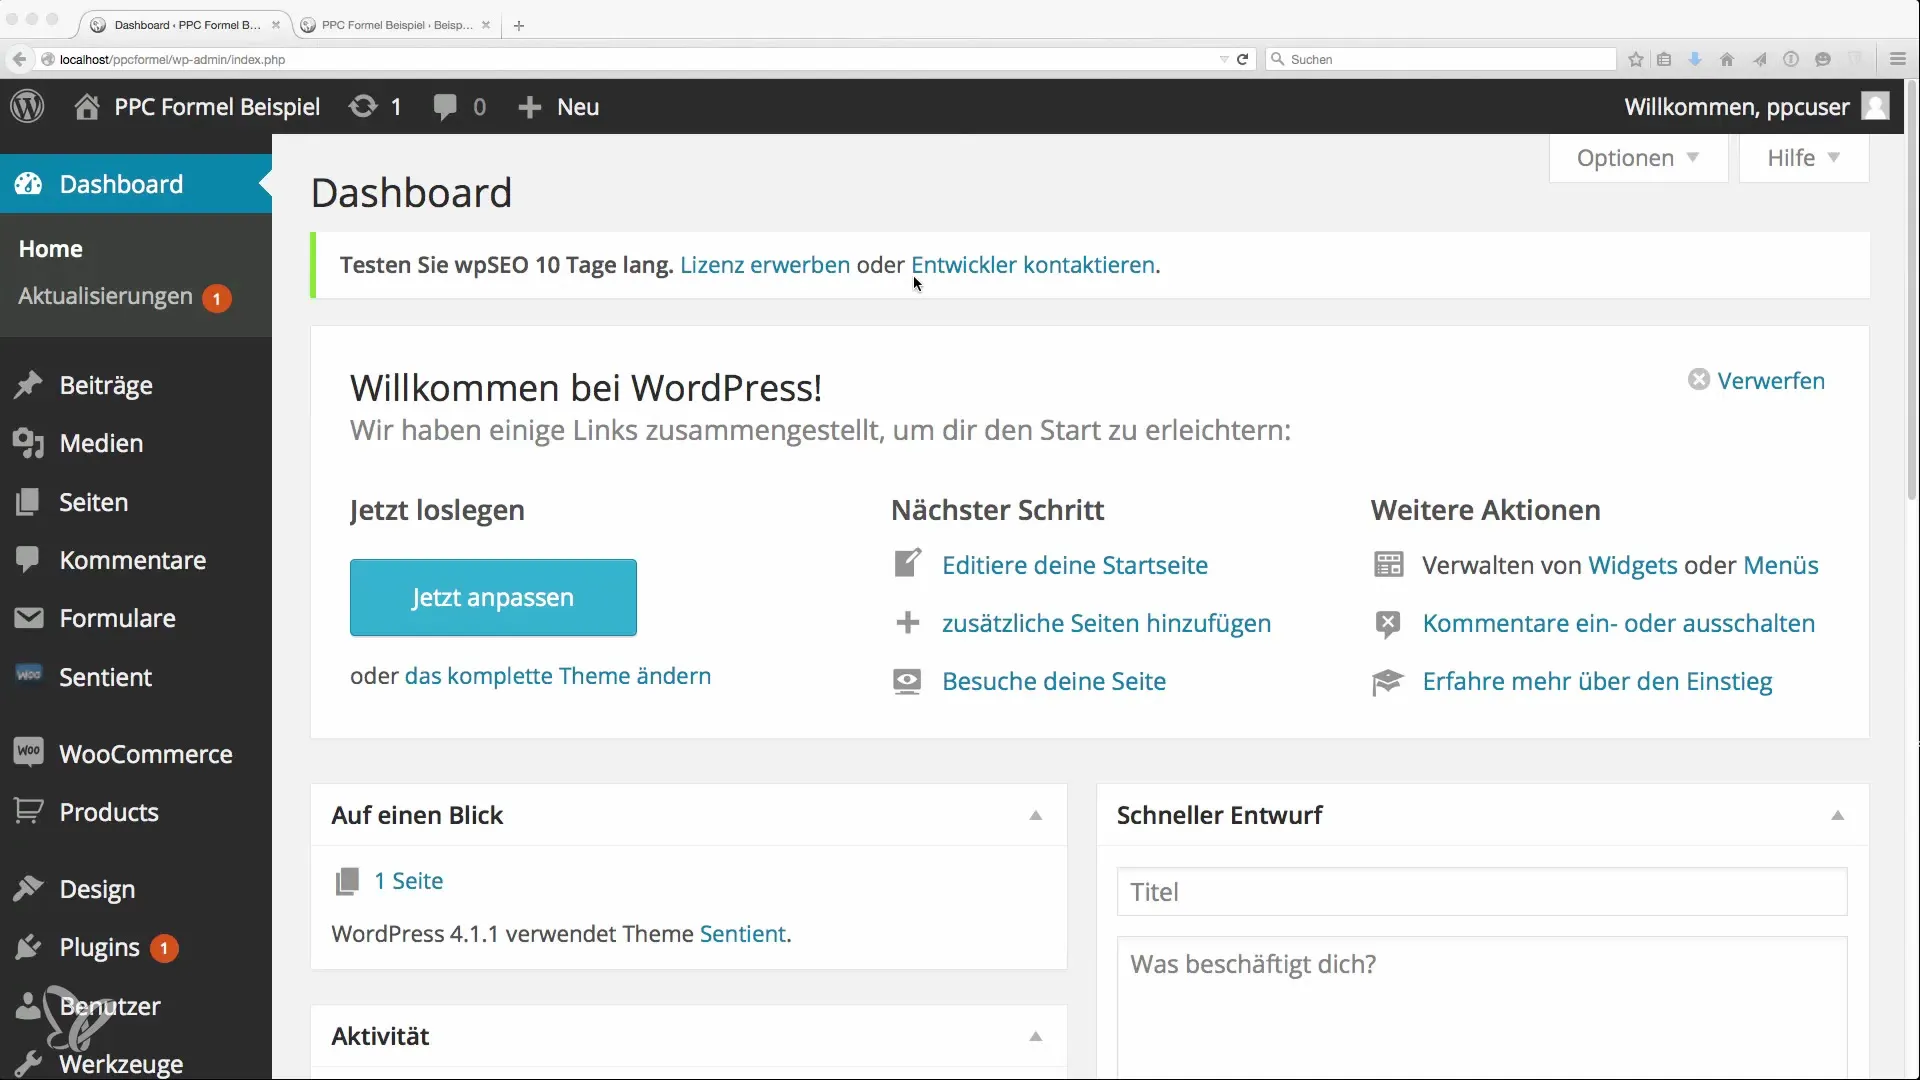Click the Menüs link

pyautogui.click(x=1781, y=565)
